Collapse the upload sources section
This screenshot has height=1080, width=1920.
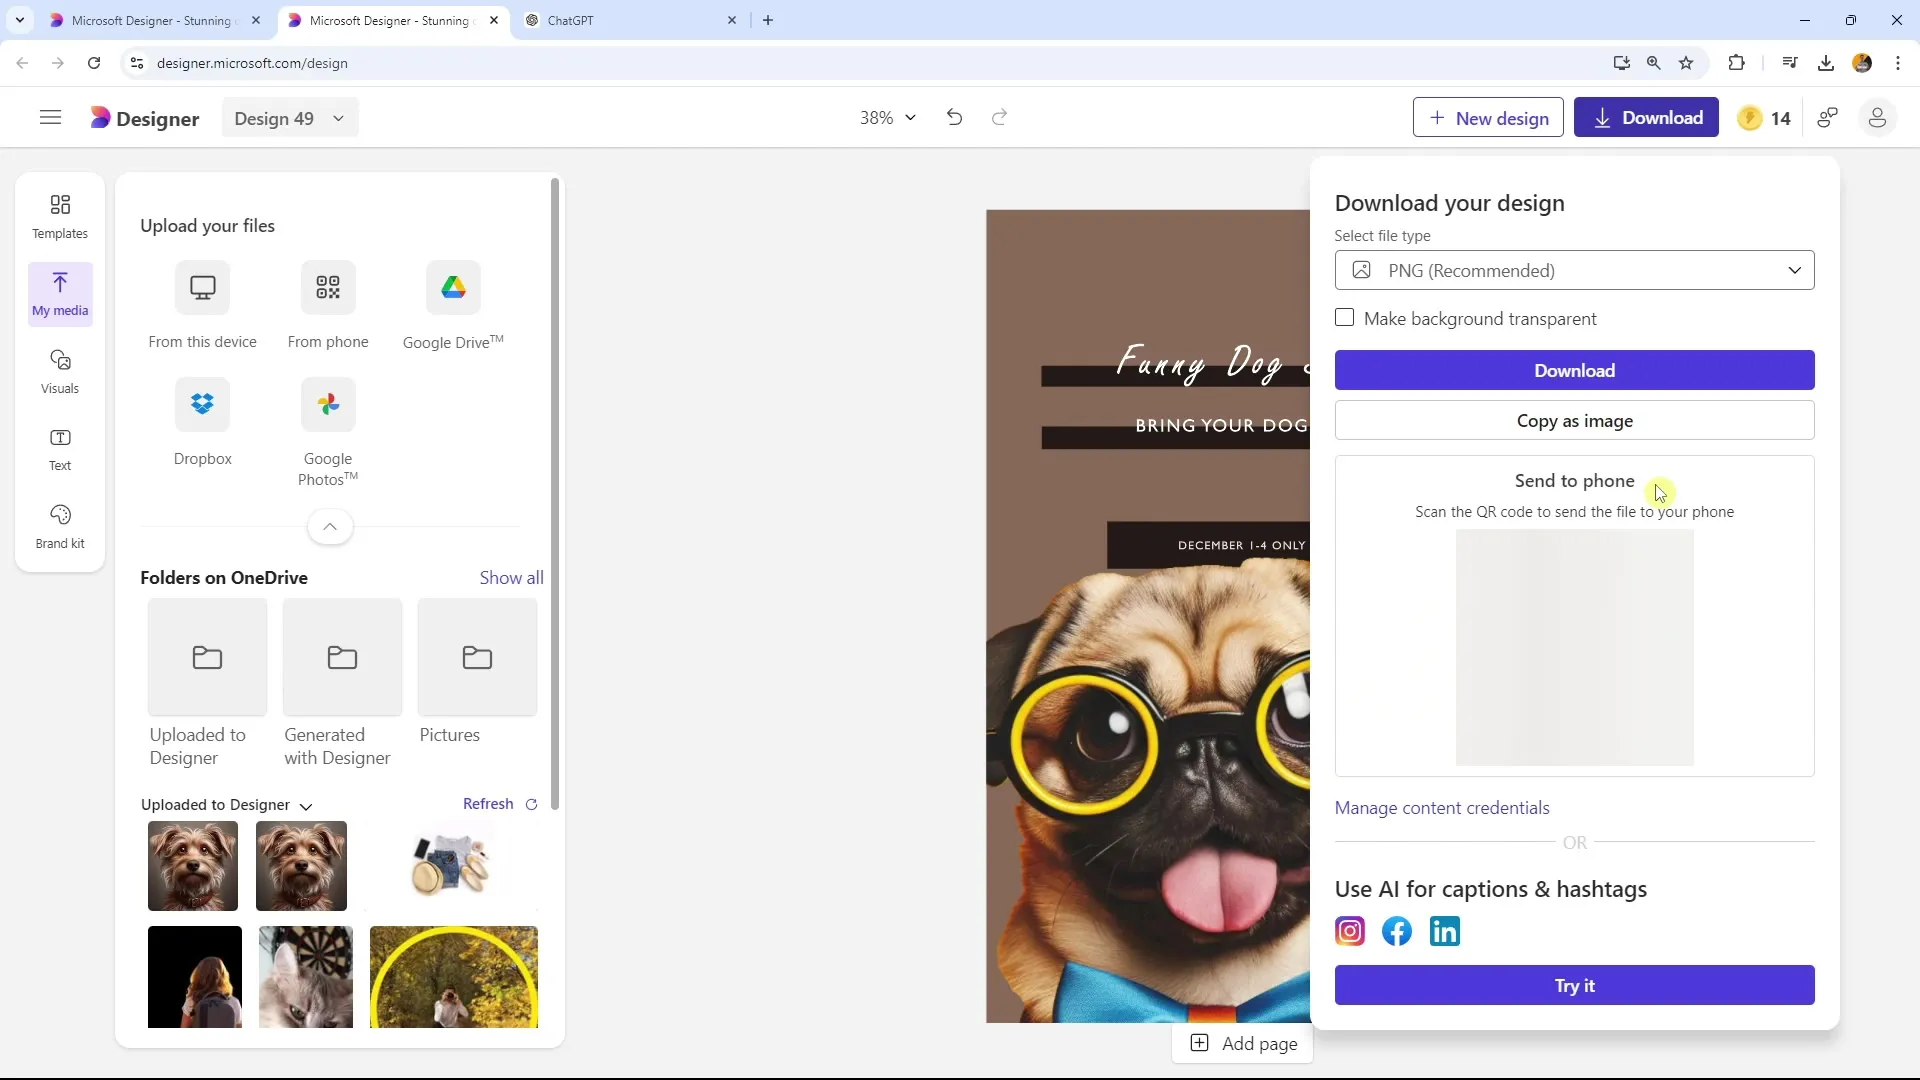[330, 527]
